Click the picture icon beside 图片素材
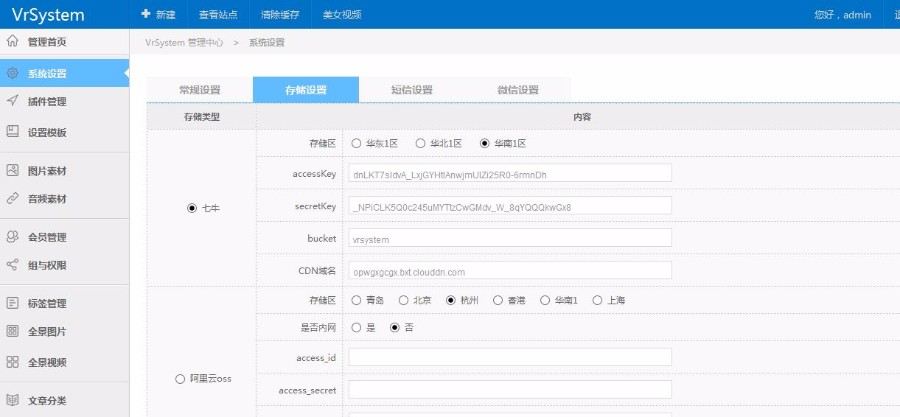Image resolution: width=900 pixels, height=417 pixels. coord(12,170)
